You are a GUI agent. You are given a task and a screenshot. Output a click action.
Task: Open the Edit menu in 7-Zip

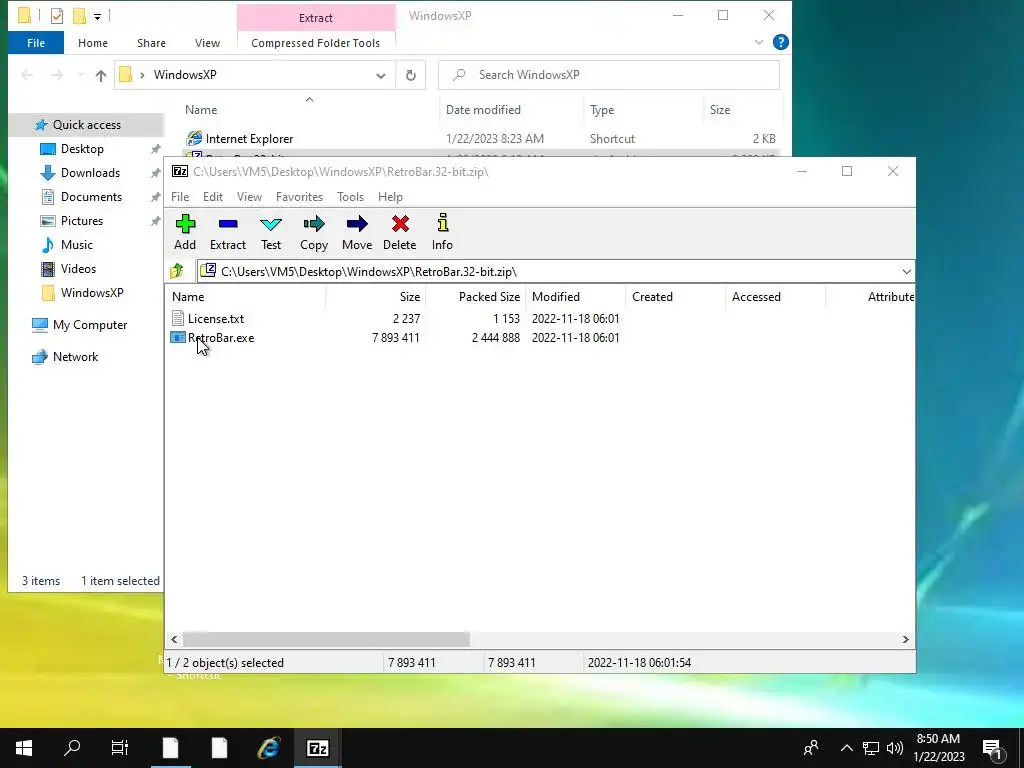tap(213, 197)
